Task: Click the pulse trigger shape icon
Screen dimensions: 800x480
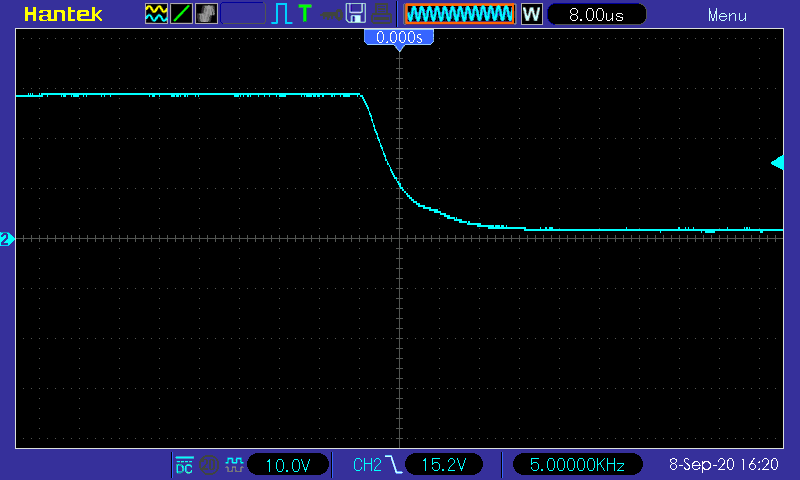Action: 281,14
